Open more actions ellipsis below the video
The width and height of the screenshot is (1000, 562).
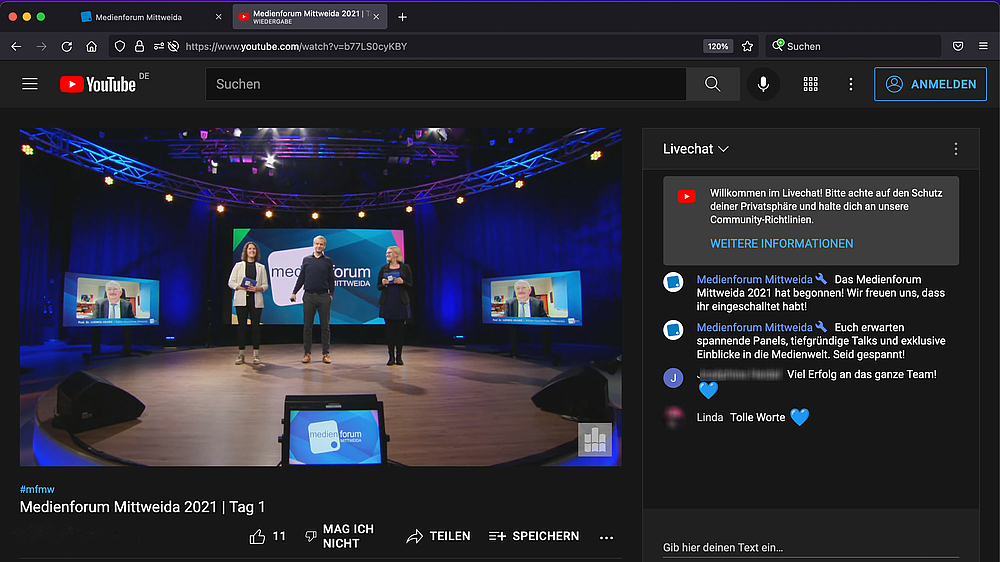pyautogui.click(x=607, y=537)
